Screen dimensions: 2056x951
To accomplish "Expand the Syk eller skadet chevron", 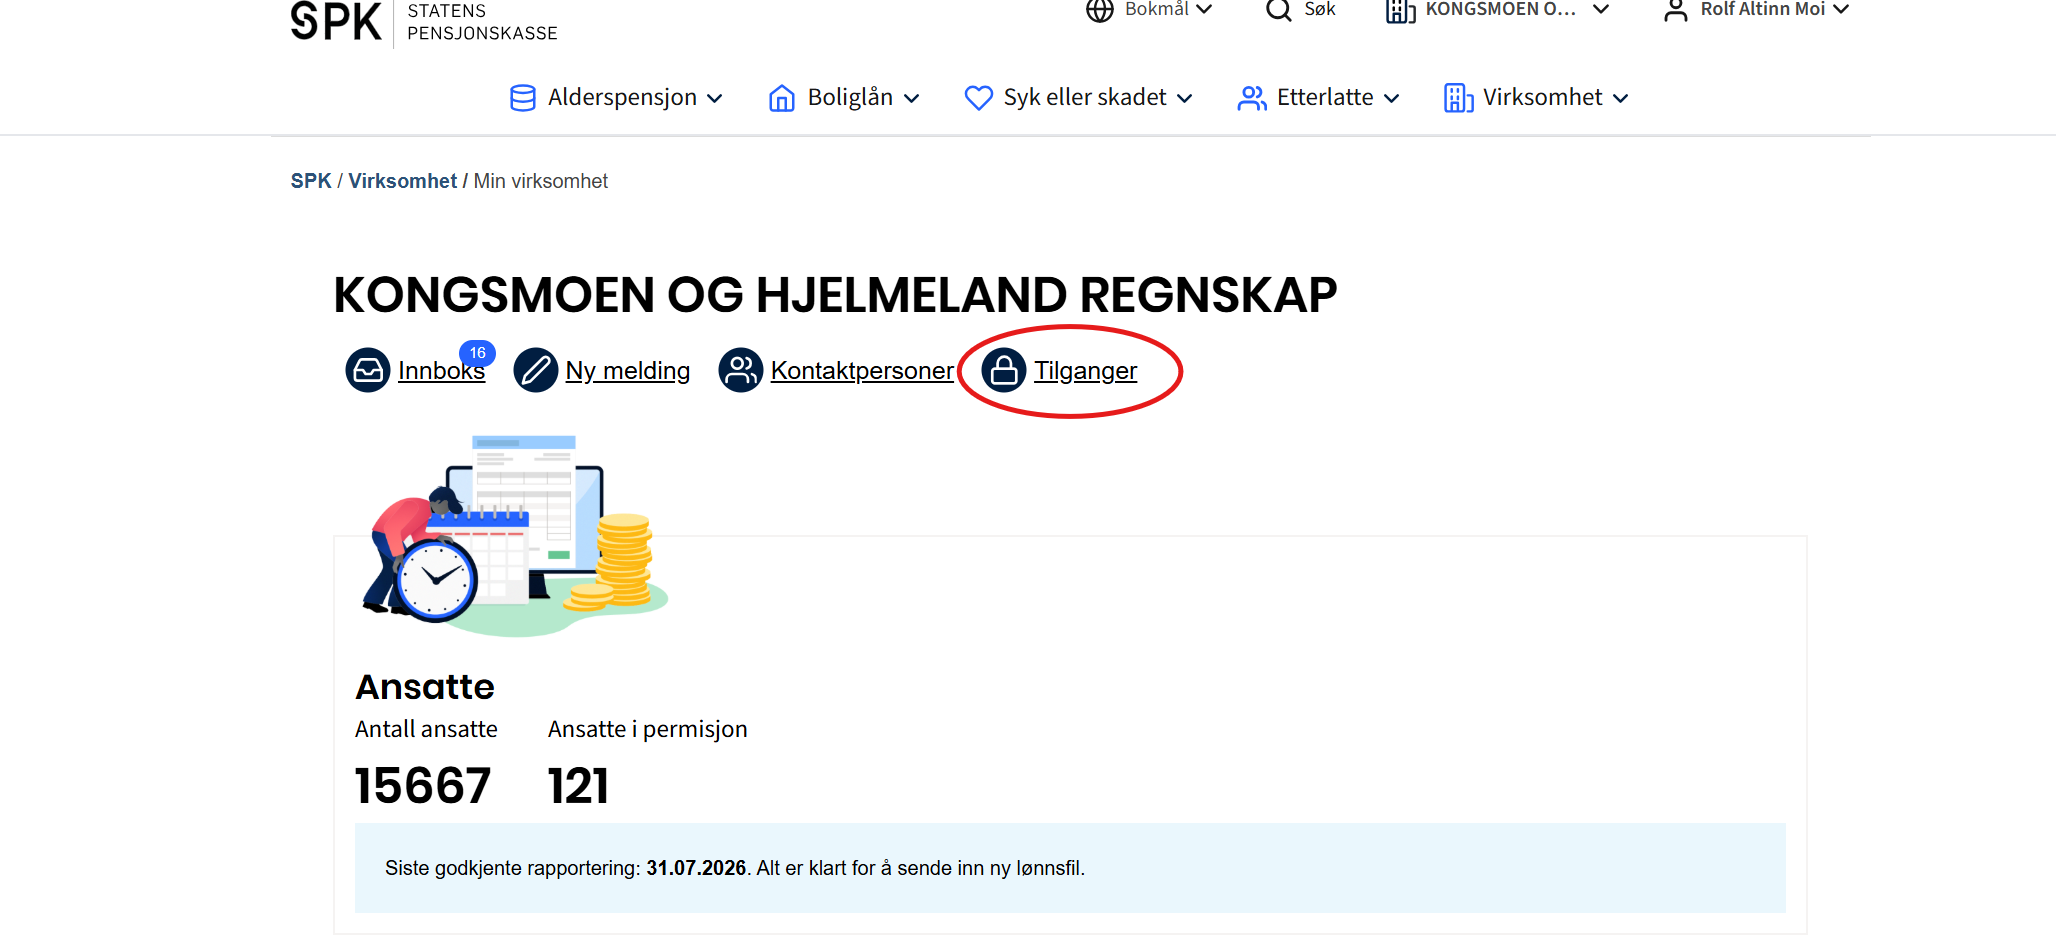I will (1184, 99).
